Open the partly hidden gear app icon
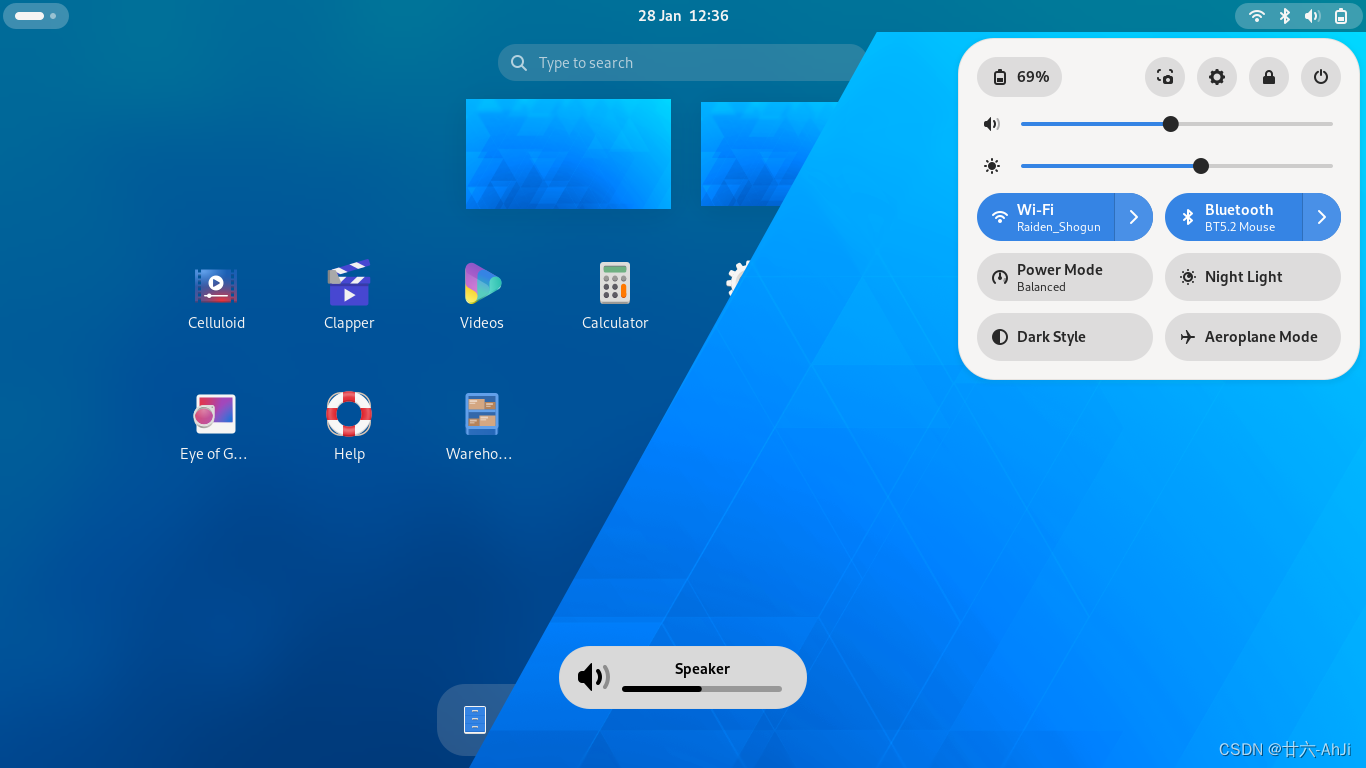The width and height of the screenshot is (1366, 768). (x=738, y=279)
